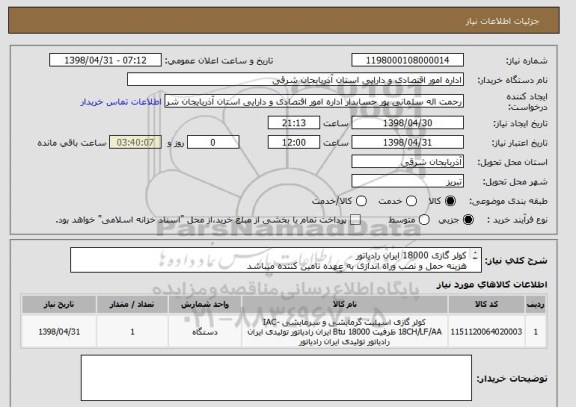Image resolution: width=576 pixels, height=407 pixels.
Task: Click the نام دستگاه خریدار field
Action: tap(295, 80)
